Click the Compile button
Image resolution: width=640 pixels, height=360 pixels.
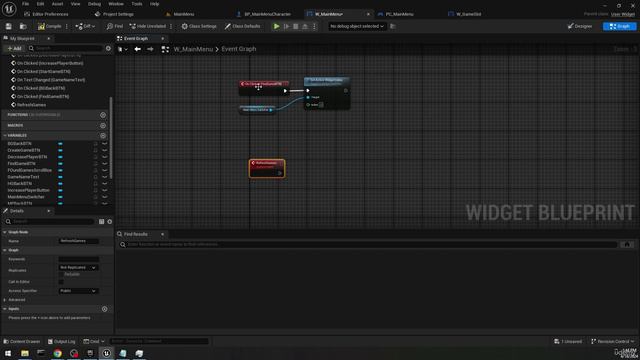point(49,26)
